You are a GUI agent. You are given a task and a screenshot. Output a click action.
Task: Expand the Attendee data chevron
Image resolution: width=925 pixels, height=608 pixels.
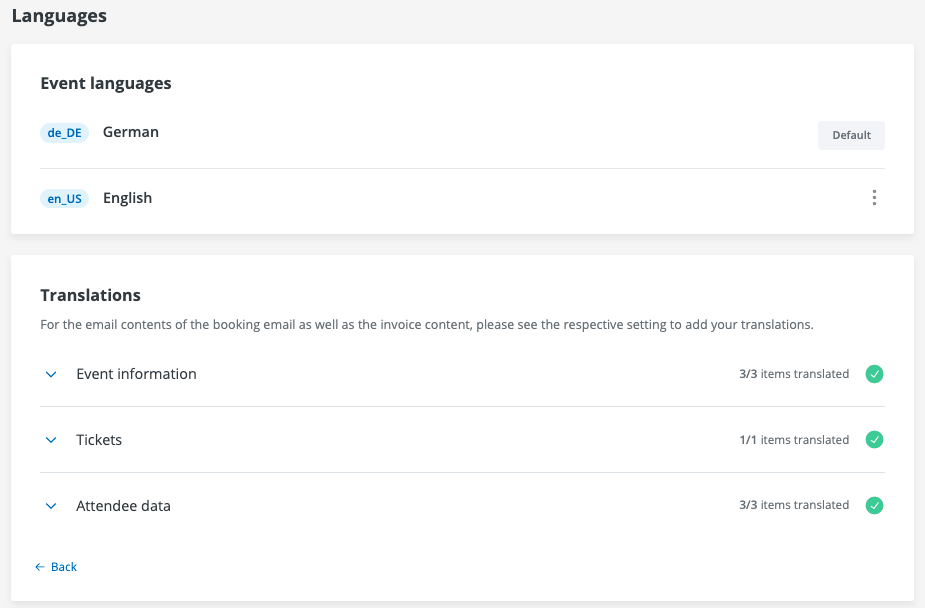(x=51, y=506)
